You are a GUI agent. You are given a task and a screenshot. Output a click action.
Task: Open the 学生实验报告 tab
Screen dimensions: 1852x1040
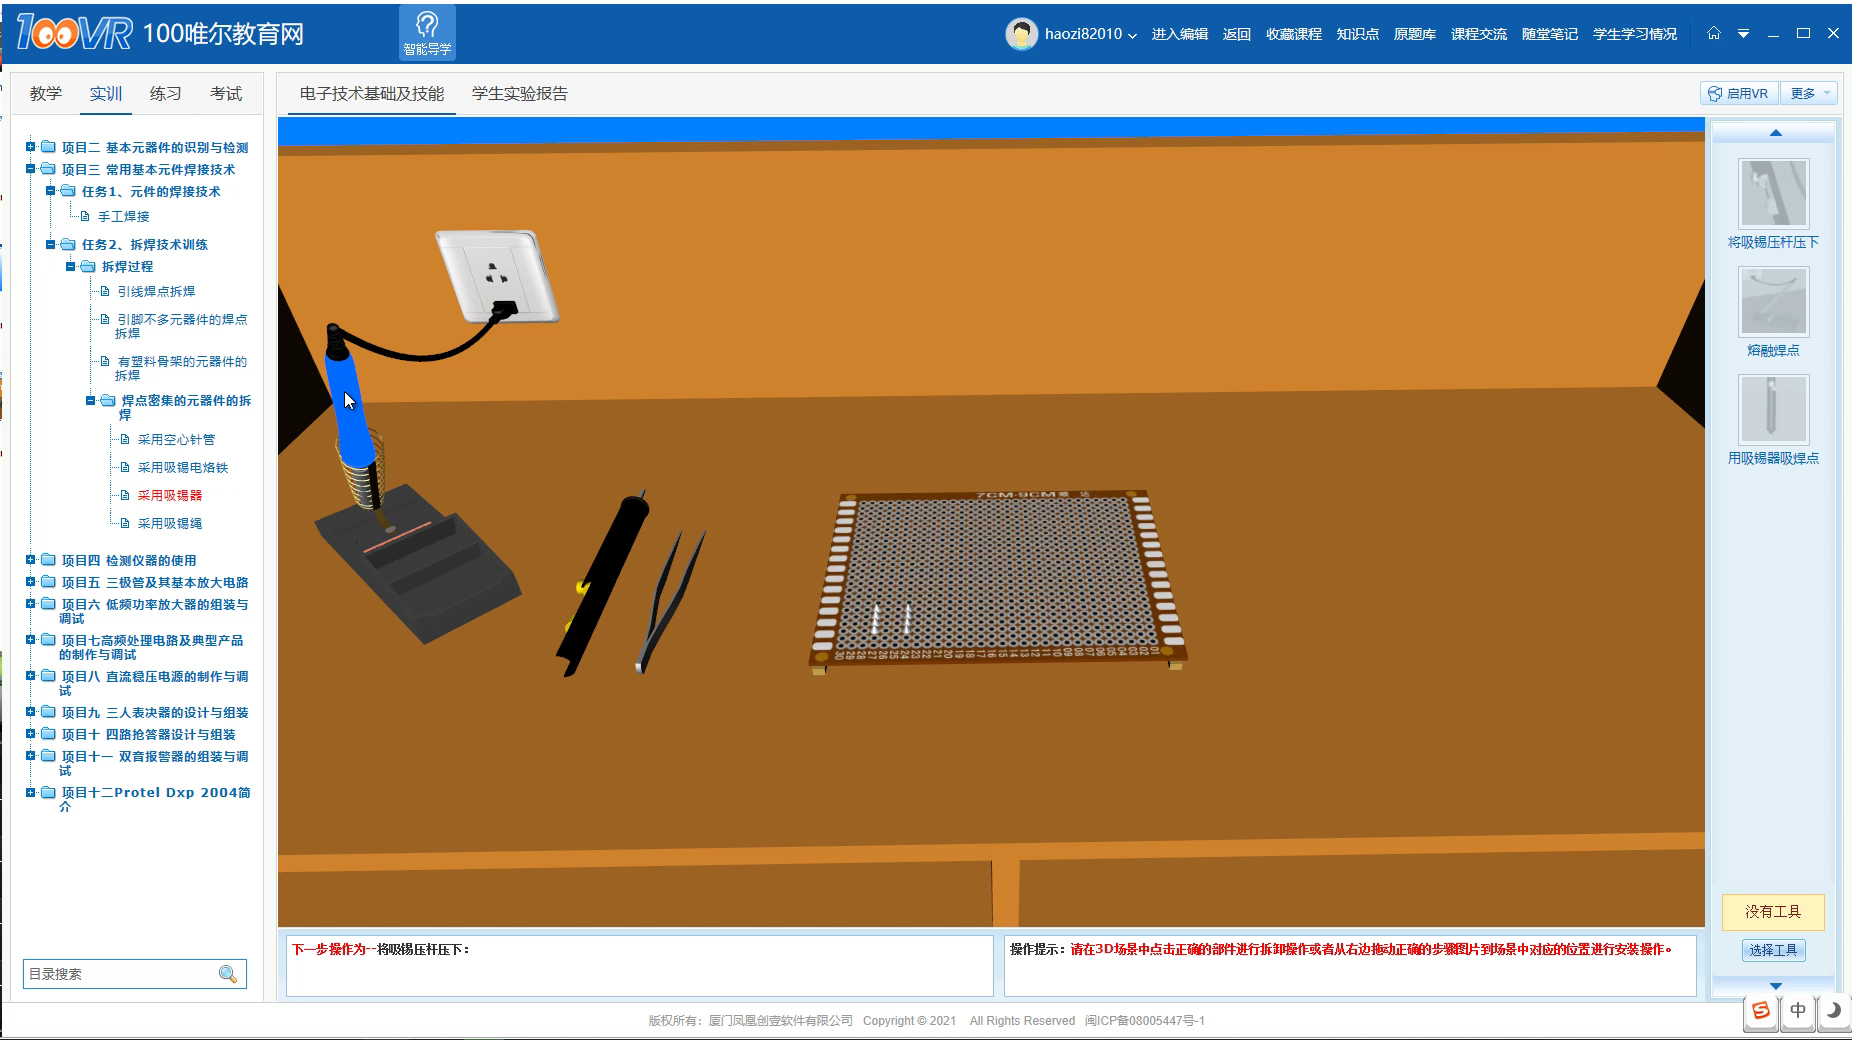519,93
